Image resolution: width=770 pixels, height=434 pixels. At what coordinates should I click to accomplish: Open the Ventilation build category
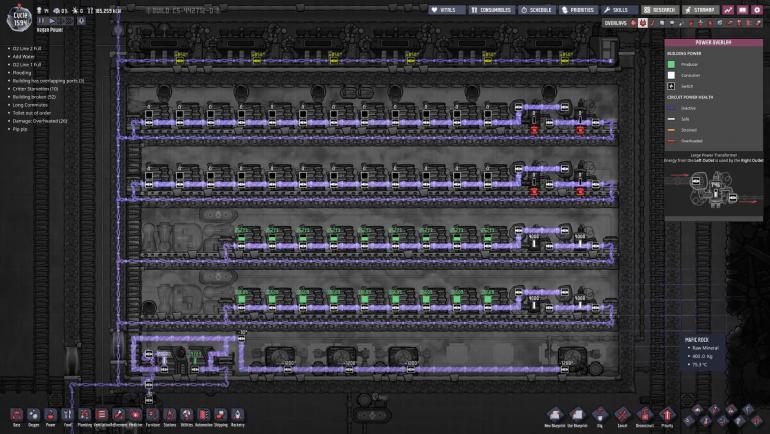[x=102, y=416]
